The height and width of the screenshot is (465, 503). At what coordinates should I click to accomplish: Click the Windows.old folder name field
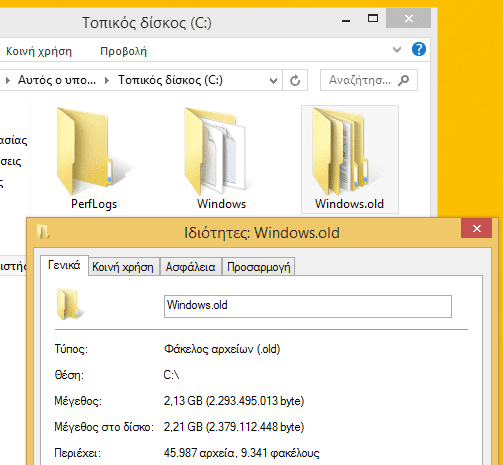tap(308, 306)
